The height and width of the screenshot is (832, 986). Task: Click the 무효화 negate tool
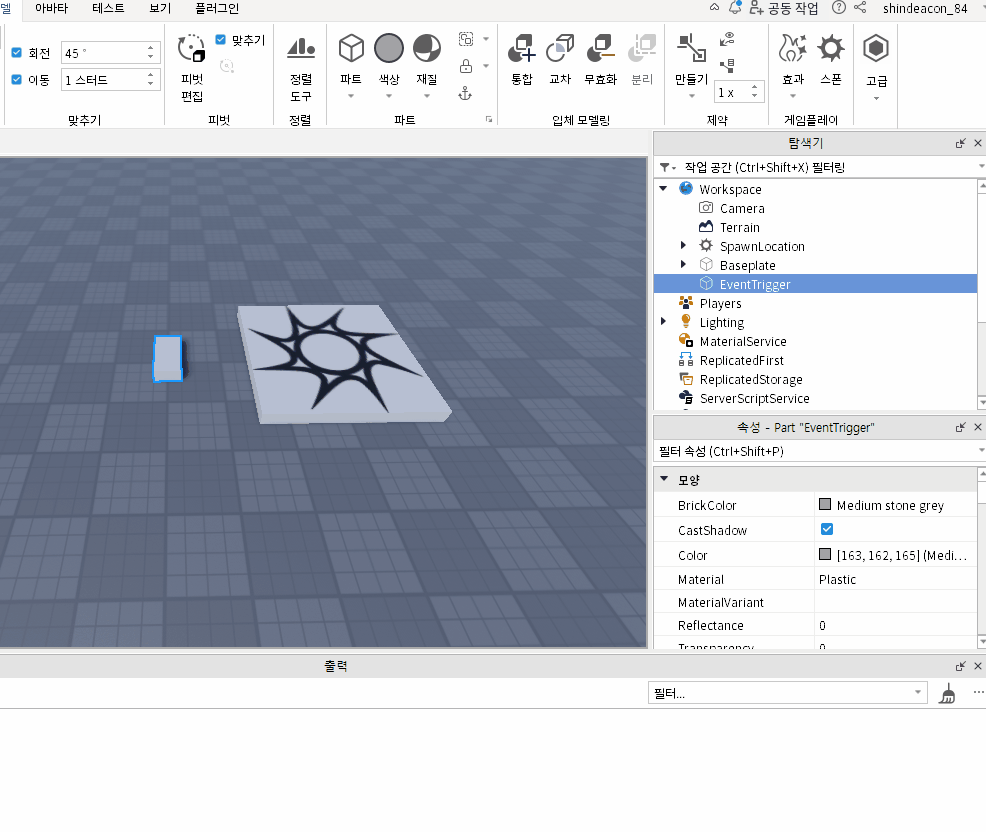pyautogui.click(x=601, y=60)
